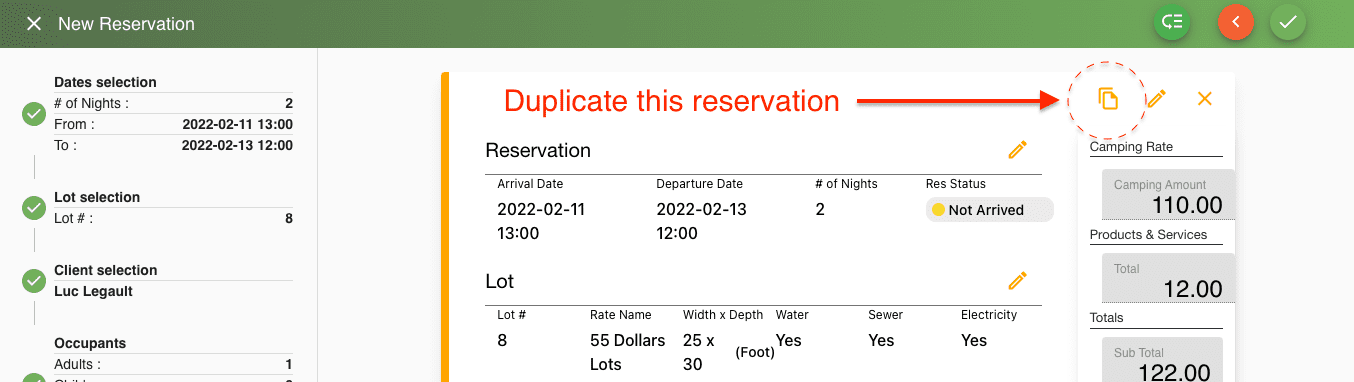Click the Not Arrived status chip
Viewport: 1354px width, 382px height.
(989, 210)
